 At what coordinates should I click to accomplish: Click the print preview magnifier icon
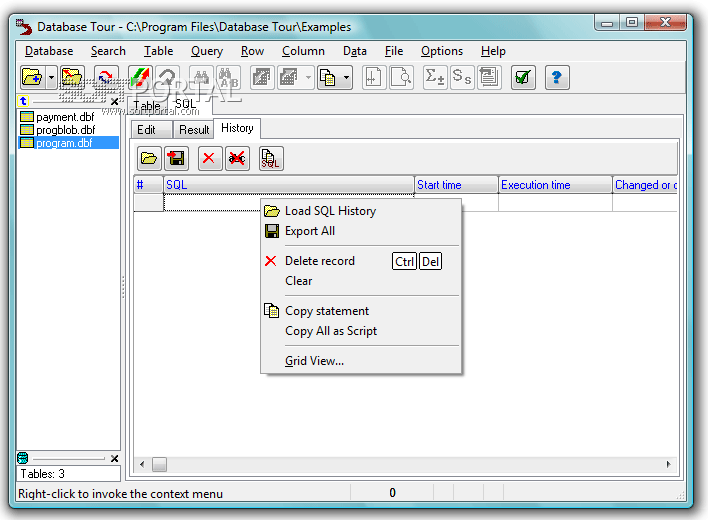(x=401, y=78)
